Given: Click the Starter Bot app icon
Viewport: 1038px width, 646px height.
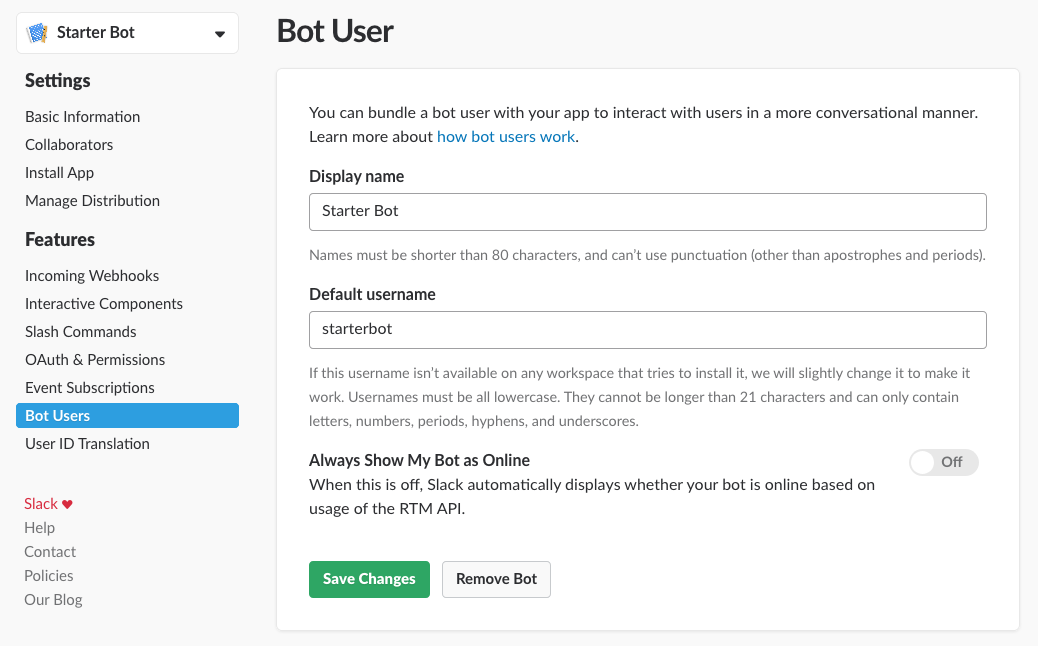Looking at the screenshot, I should pyautogui.click(x=39, y=32).
